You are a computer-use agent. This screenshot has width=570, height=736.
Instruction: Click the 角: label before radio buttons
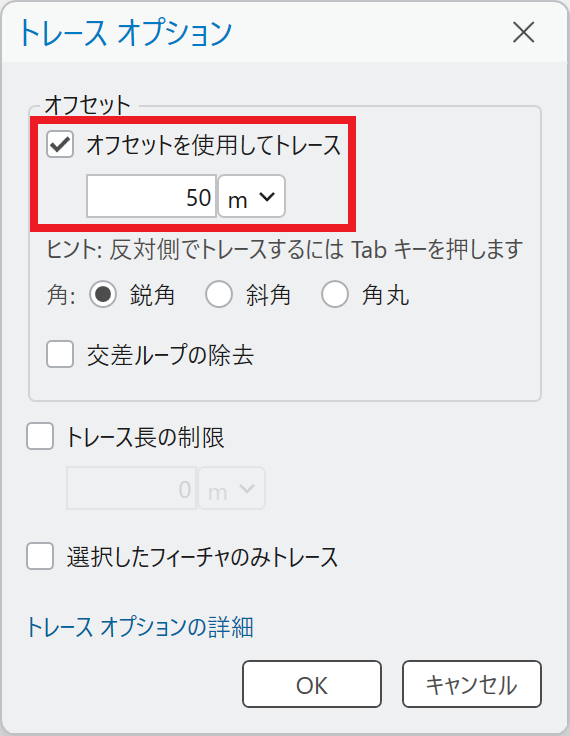61,296
